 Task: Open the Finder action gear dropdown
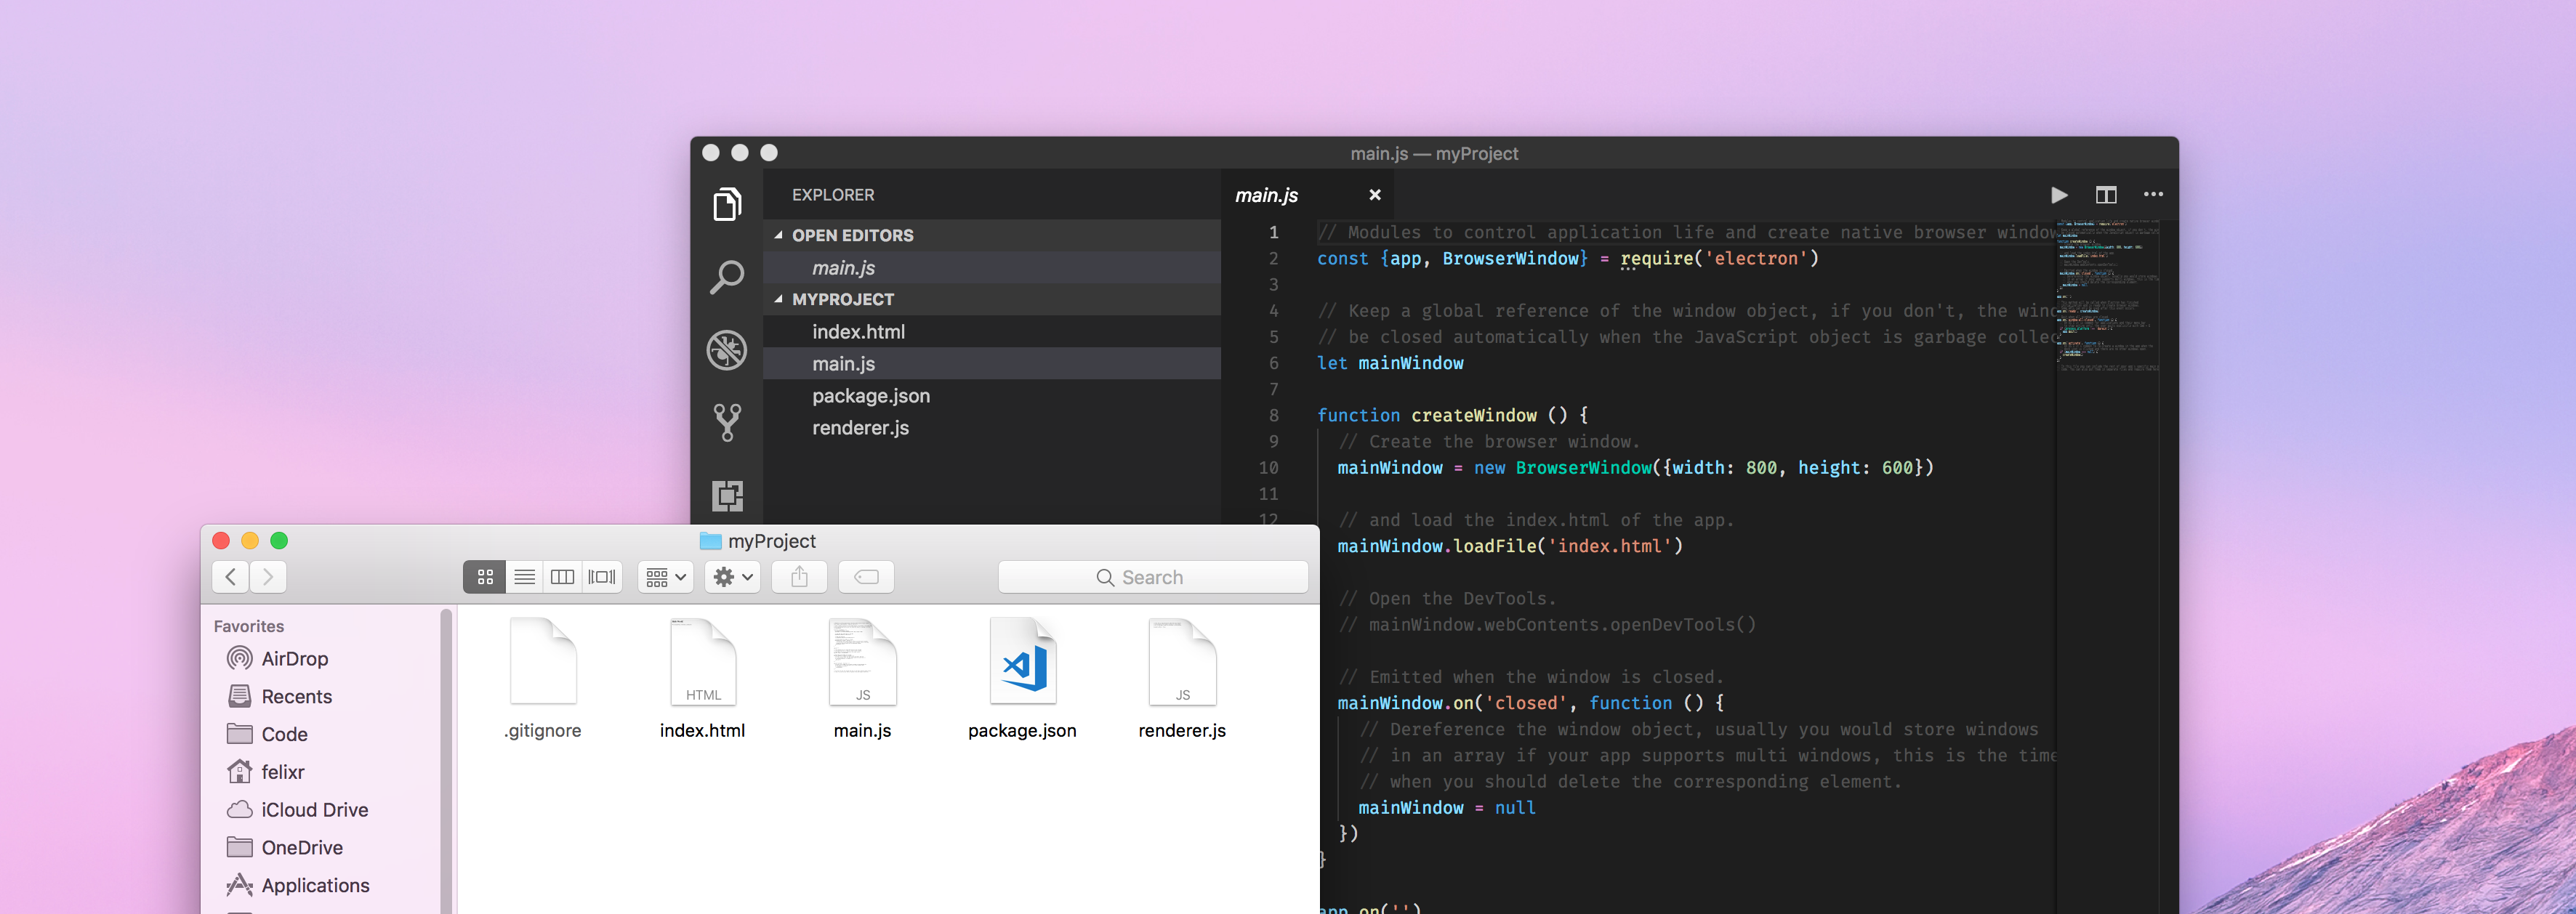(731, 577)
